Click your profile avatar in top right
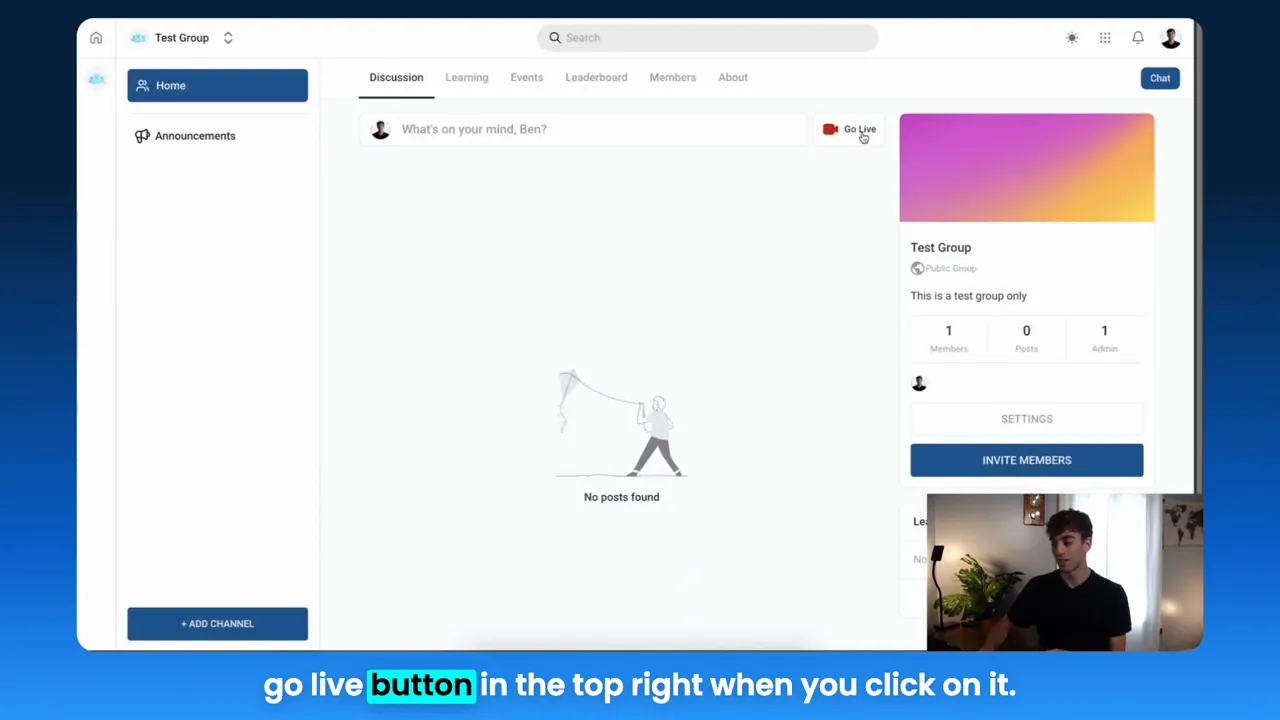 tap(1170, 37)
